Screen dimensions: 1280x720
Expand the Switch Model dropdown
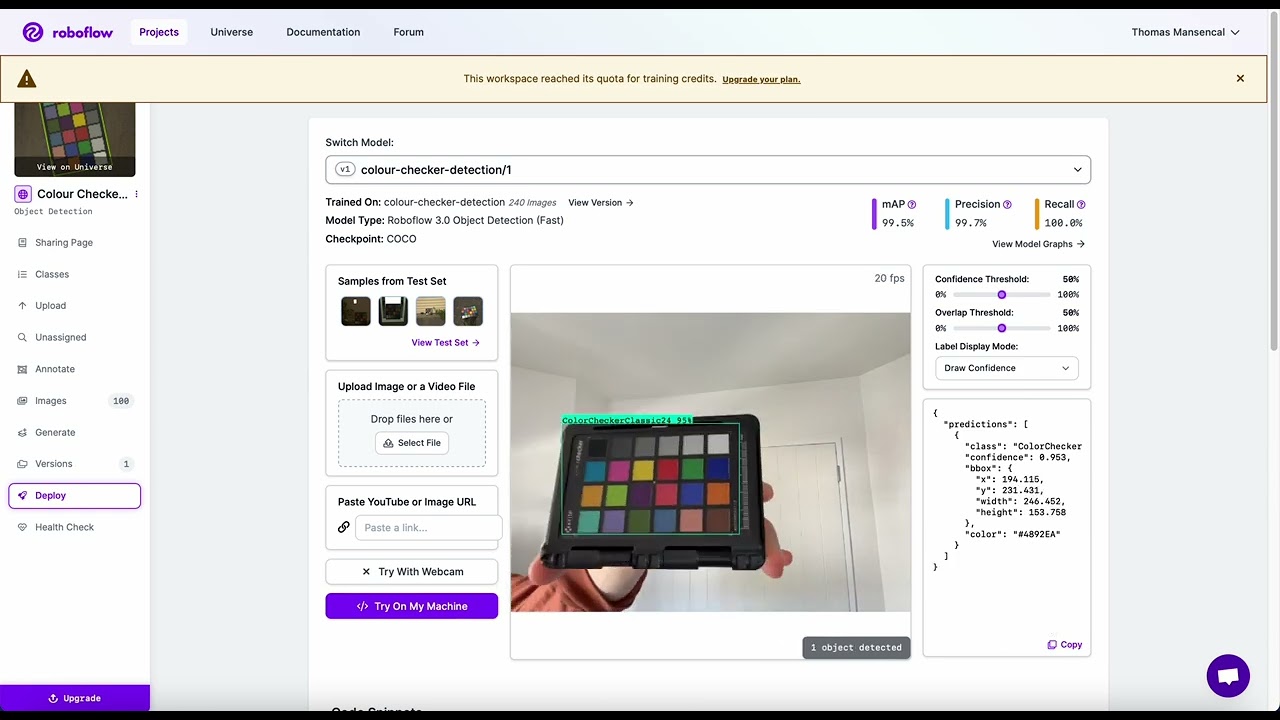tap(708, 169)
